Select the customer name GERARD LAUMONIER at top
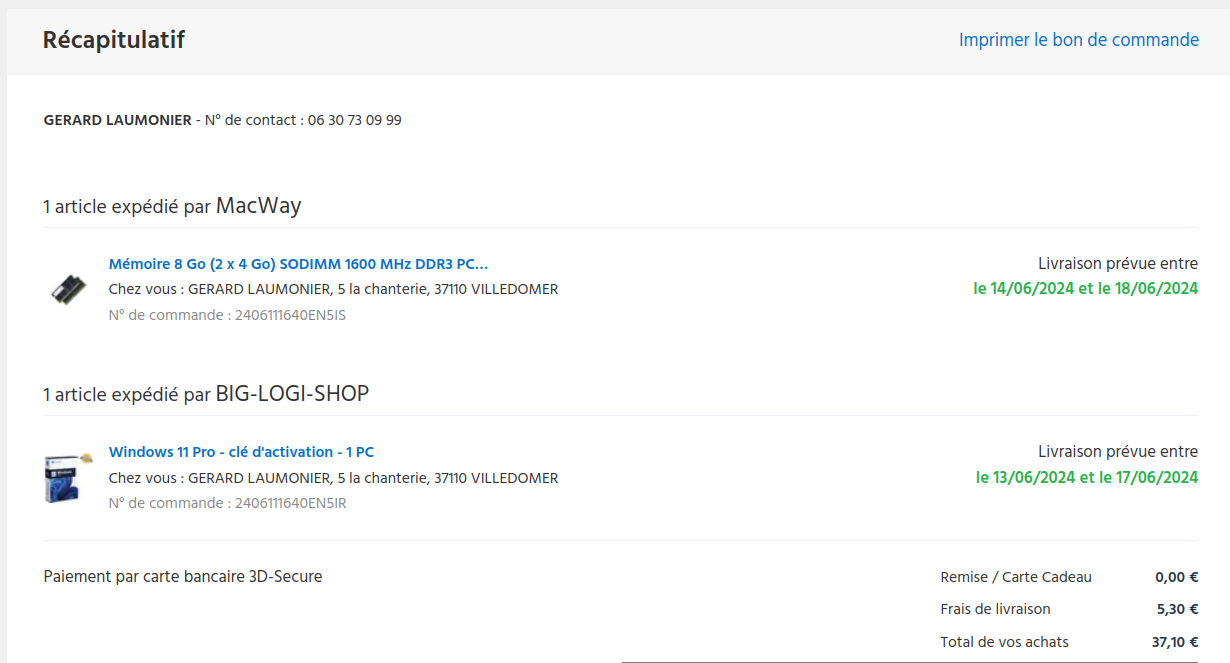This screenshot has height=663, width=1230. tap(117, 120)
